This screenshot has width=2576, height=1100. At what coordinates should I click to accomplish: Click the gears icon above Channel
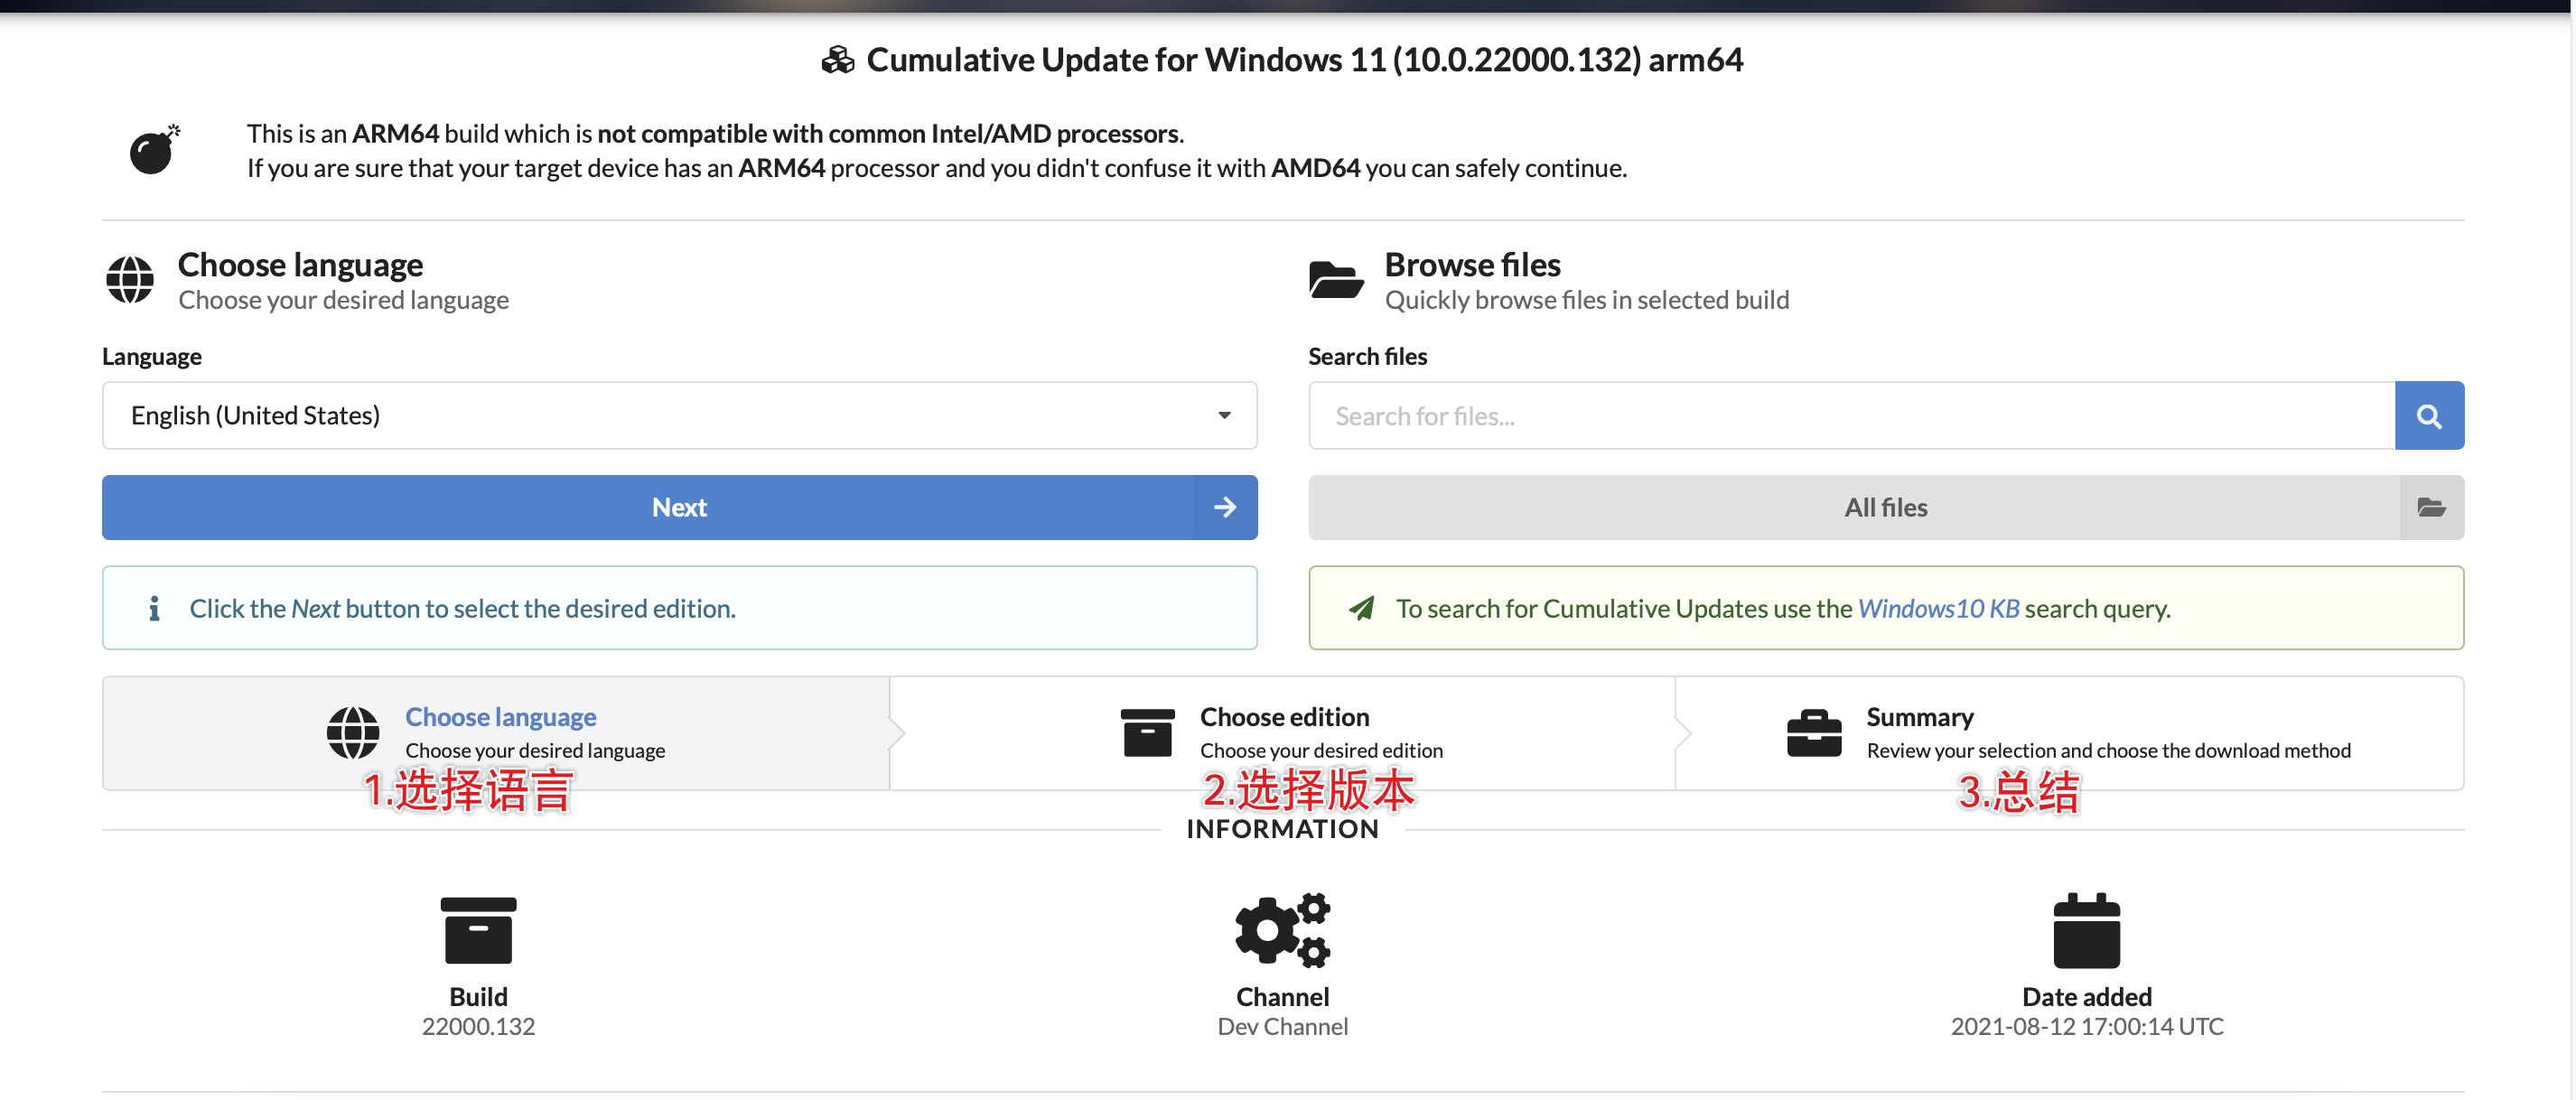(1283, 930)
